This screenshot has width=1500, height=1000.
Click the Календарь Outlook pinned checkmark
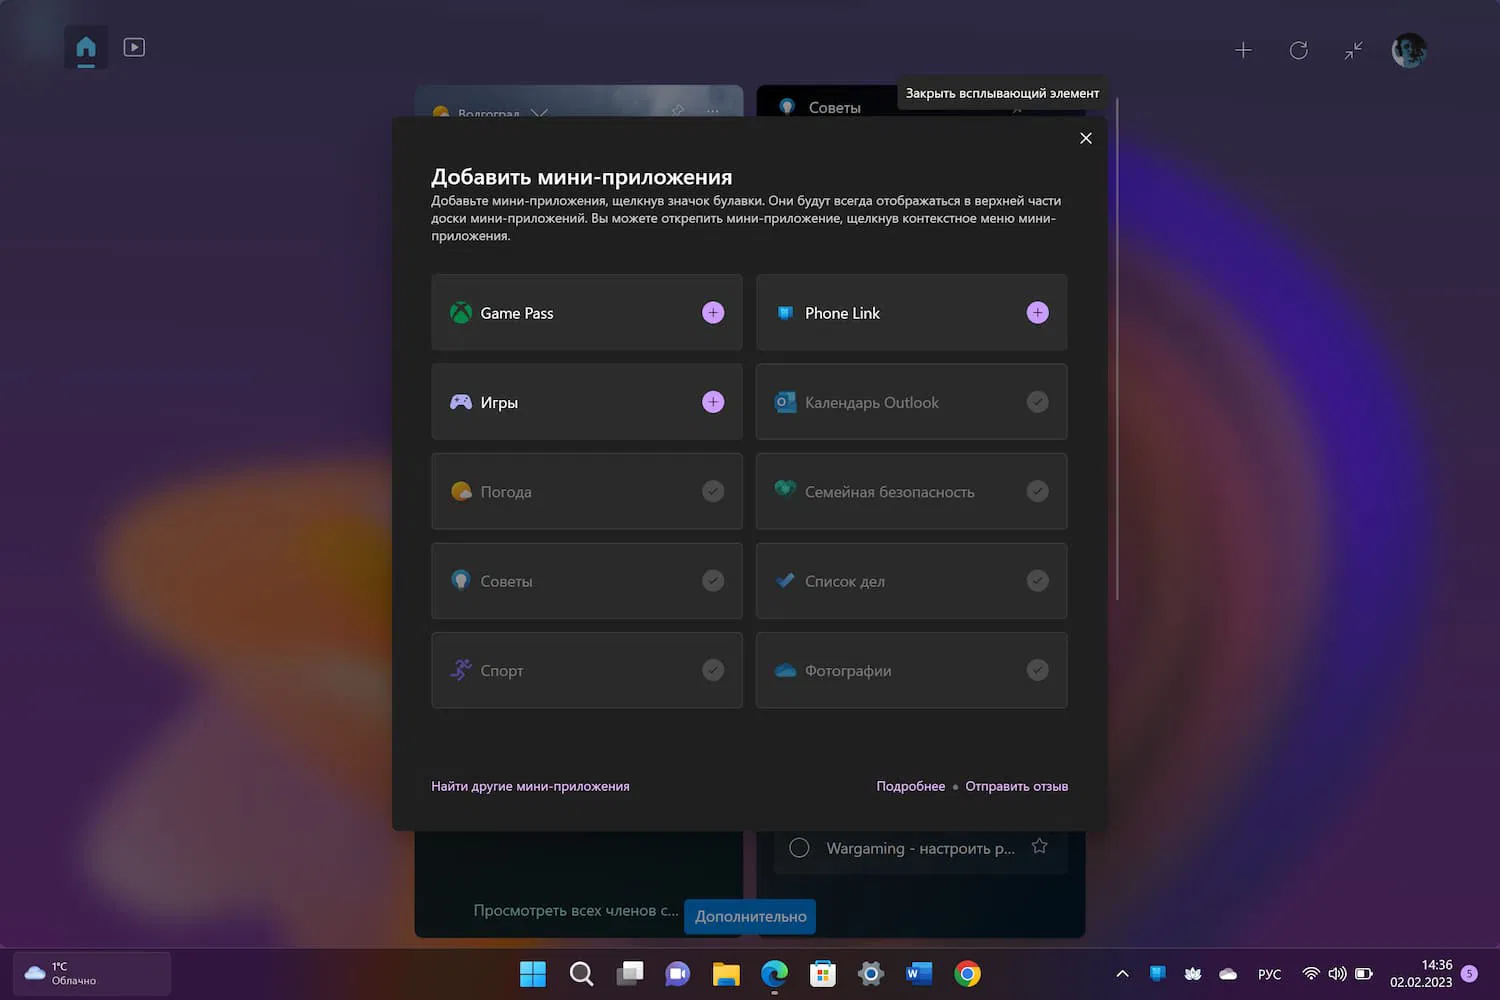pyautogui.click(x=1038, y=402)
